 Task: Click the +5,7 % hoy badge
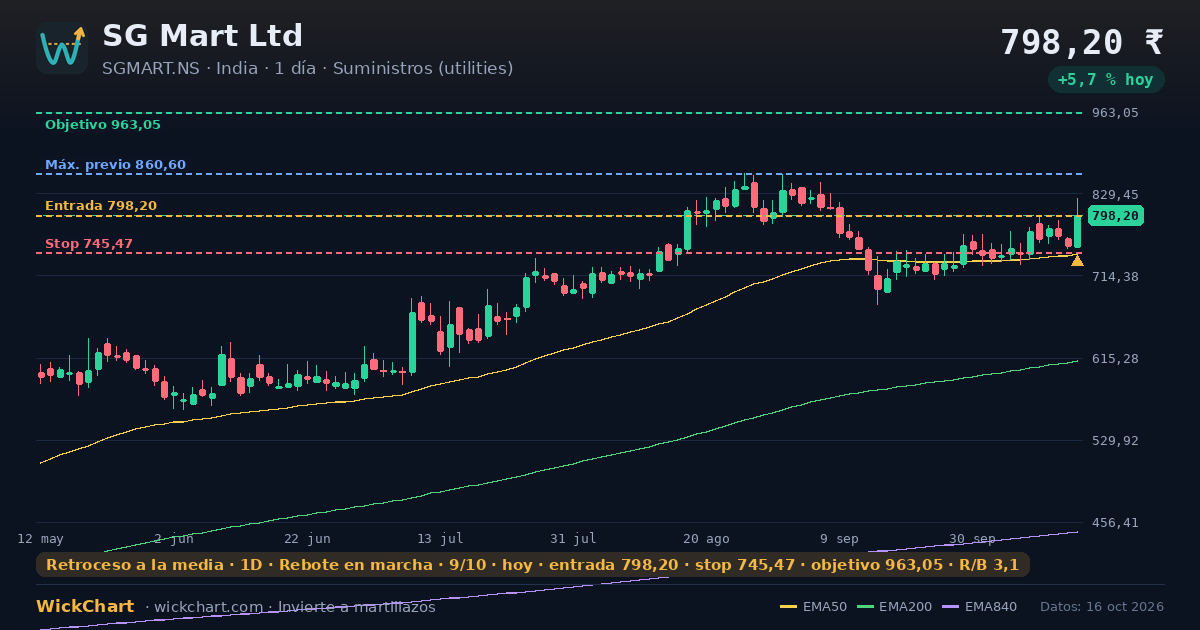pyautogui.click(x=1106, y=79)
